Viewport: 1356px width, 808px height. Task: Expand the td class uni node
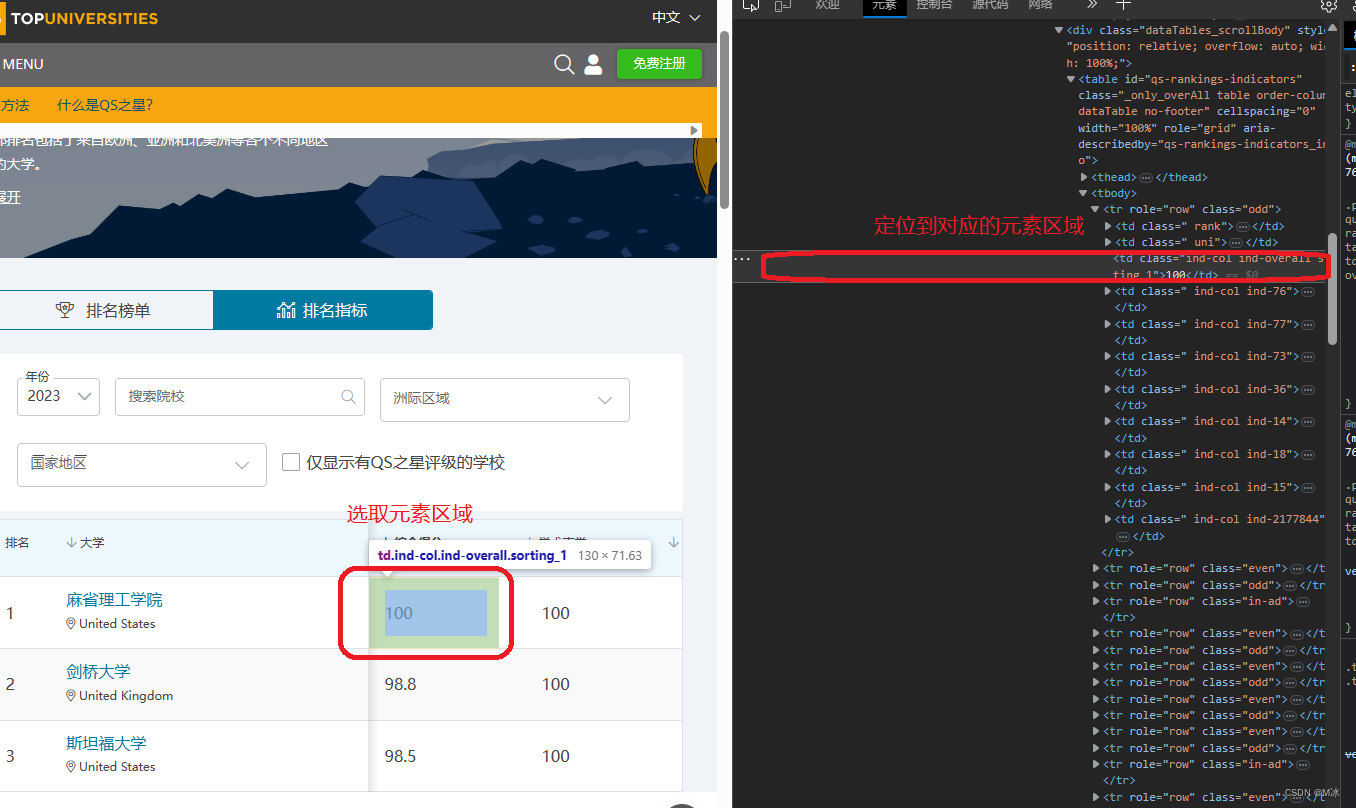coord(1108,242)
